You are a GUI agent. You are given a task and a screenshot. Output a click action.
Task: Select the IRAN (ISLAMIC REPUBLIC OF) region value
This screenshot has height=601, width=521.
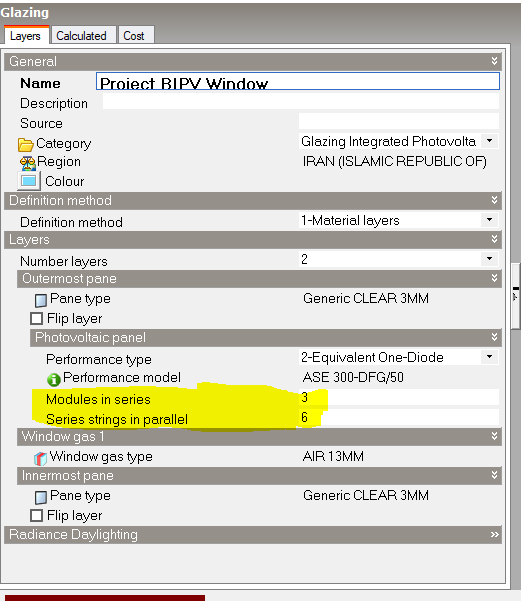[394, 161]
